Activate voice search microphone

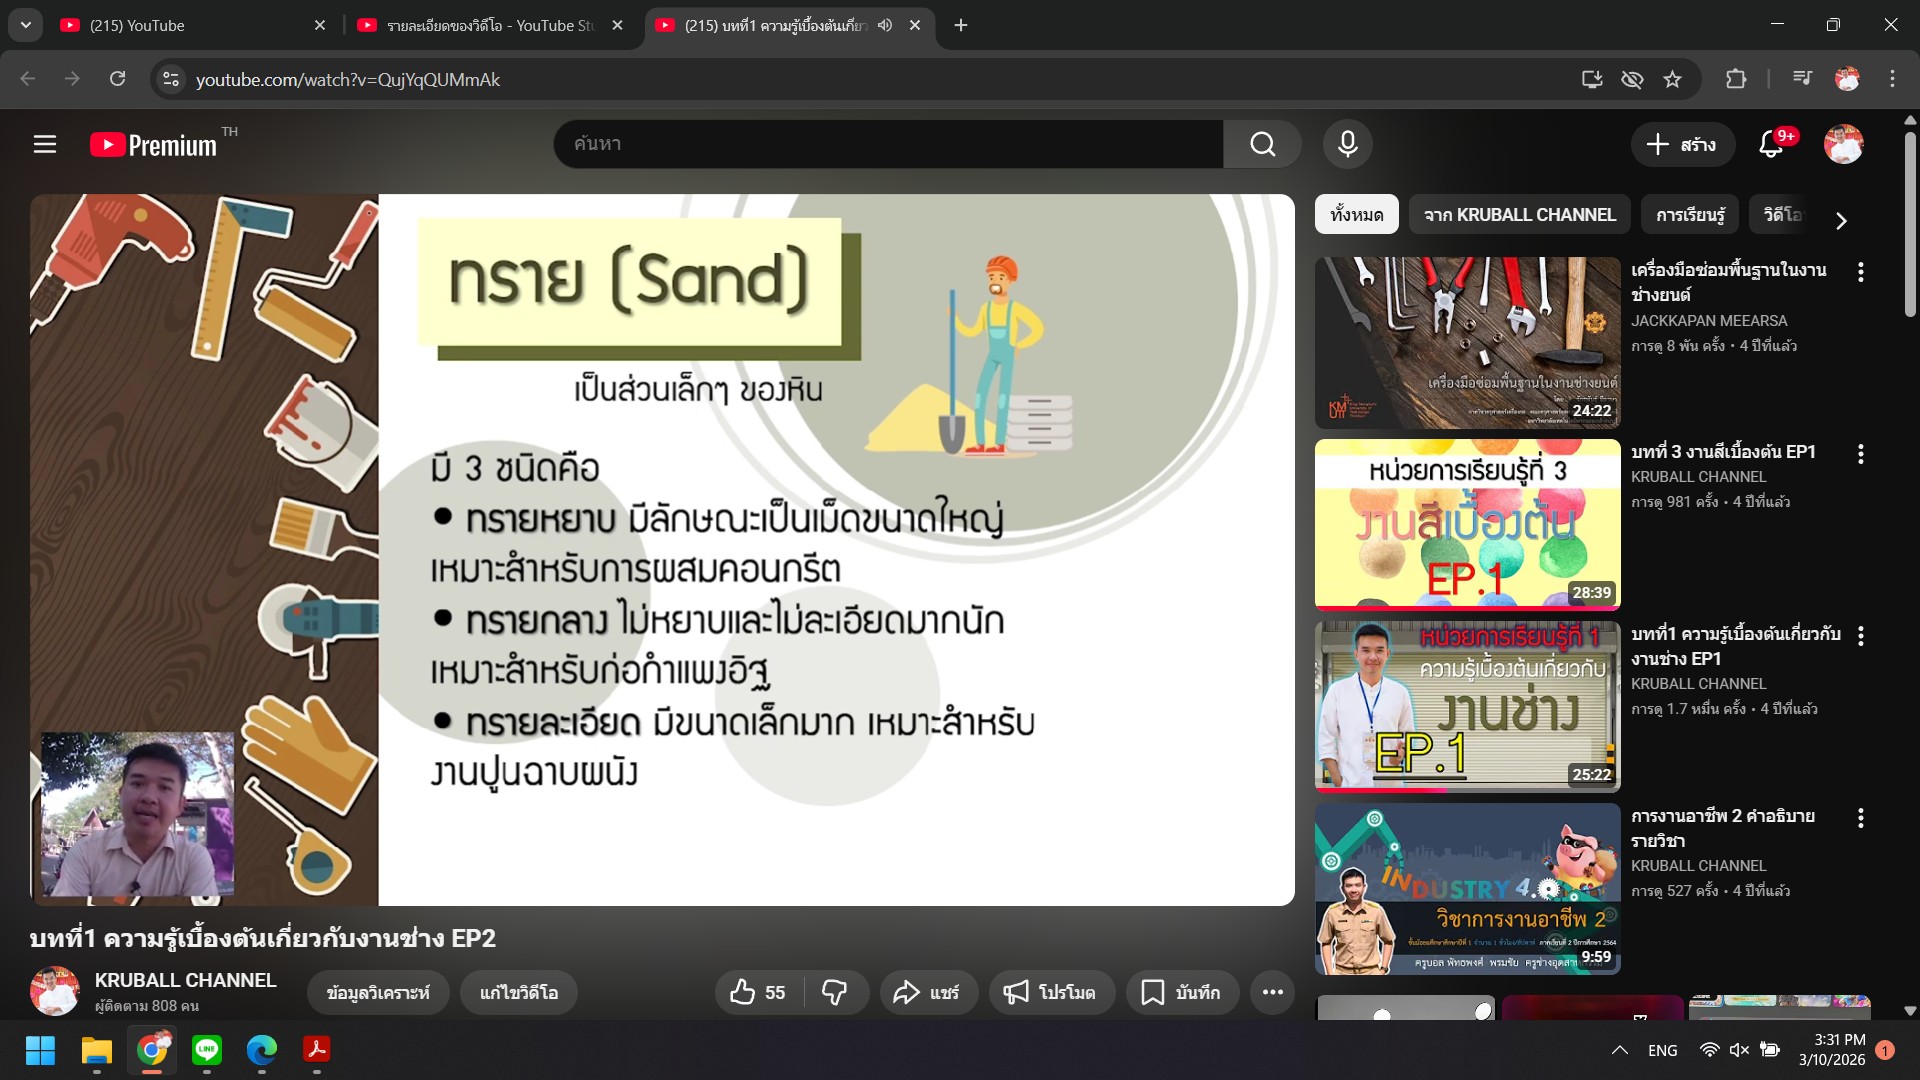pyautogui.click(x=1347, y=145)
